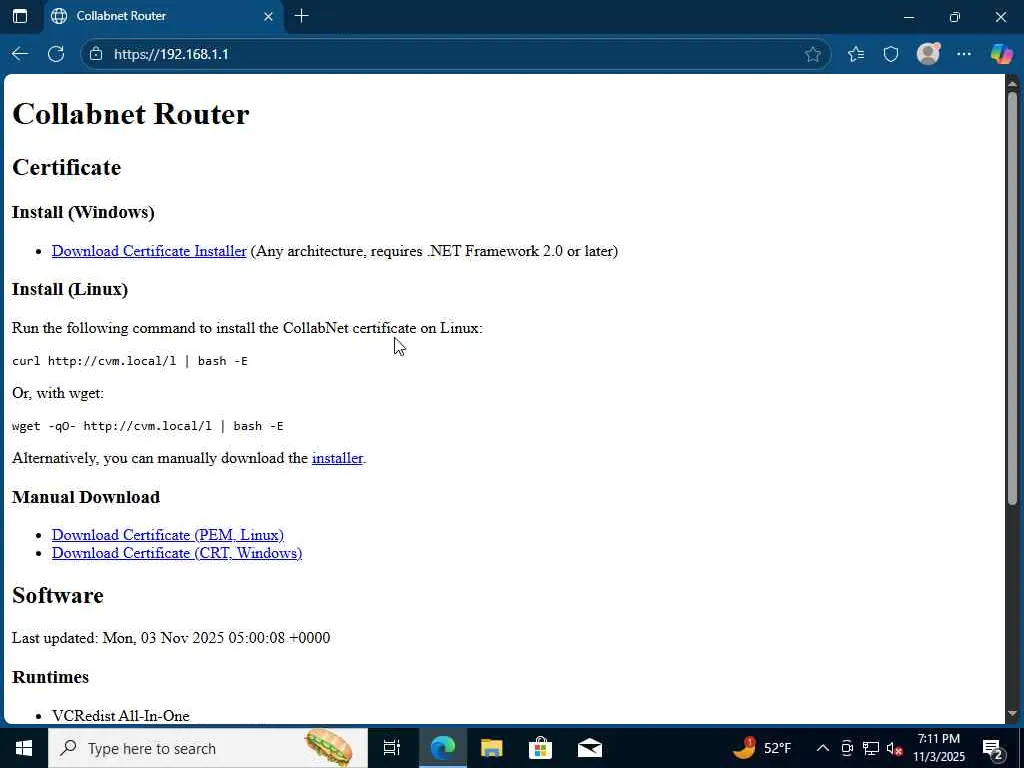
Task: Click the Install (Linux) heading
Action: (70, 289)
